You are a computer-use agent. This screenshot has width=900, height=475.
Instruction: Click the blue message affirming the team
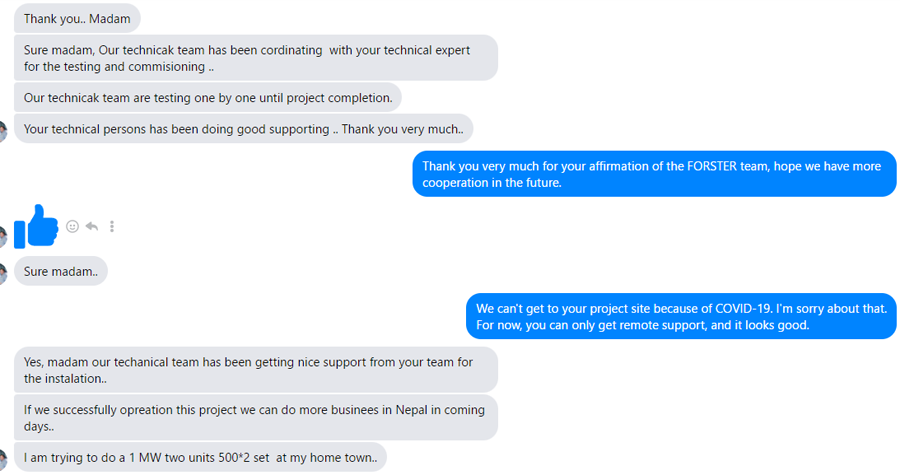point(654,174)
